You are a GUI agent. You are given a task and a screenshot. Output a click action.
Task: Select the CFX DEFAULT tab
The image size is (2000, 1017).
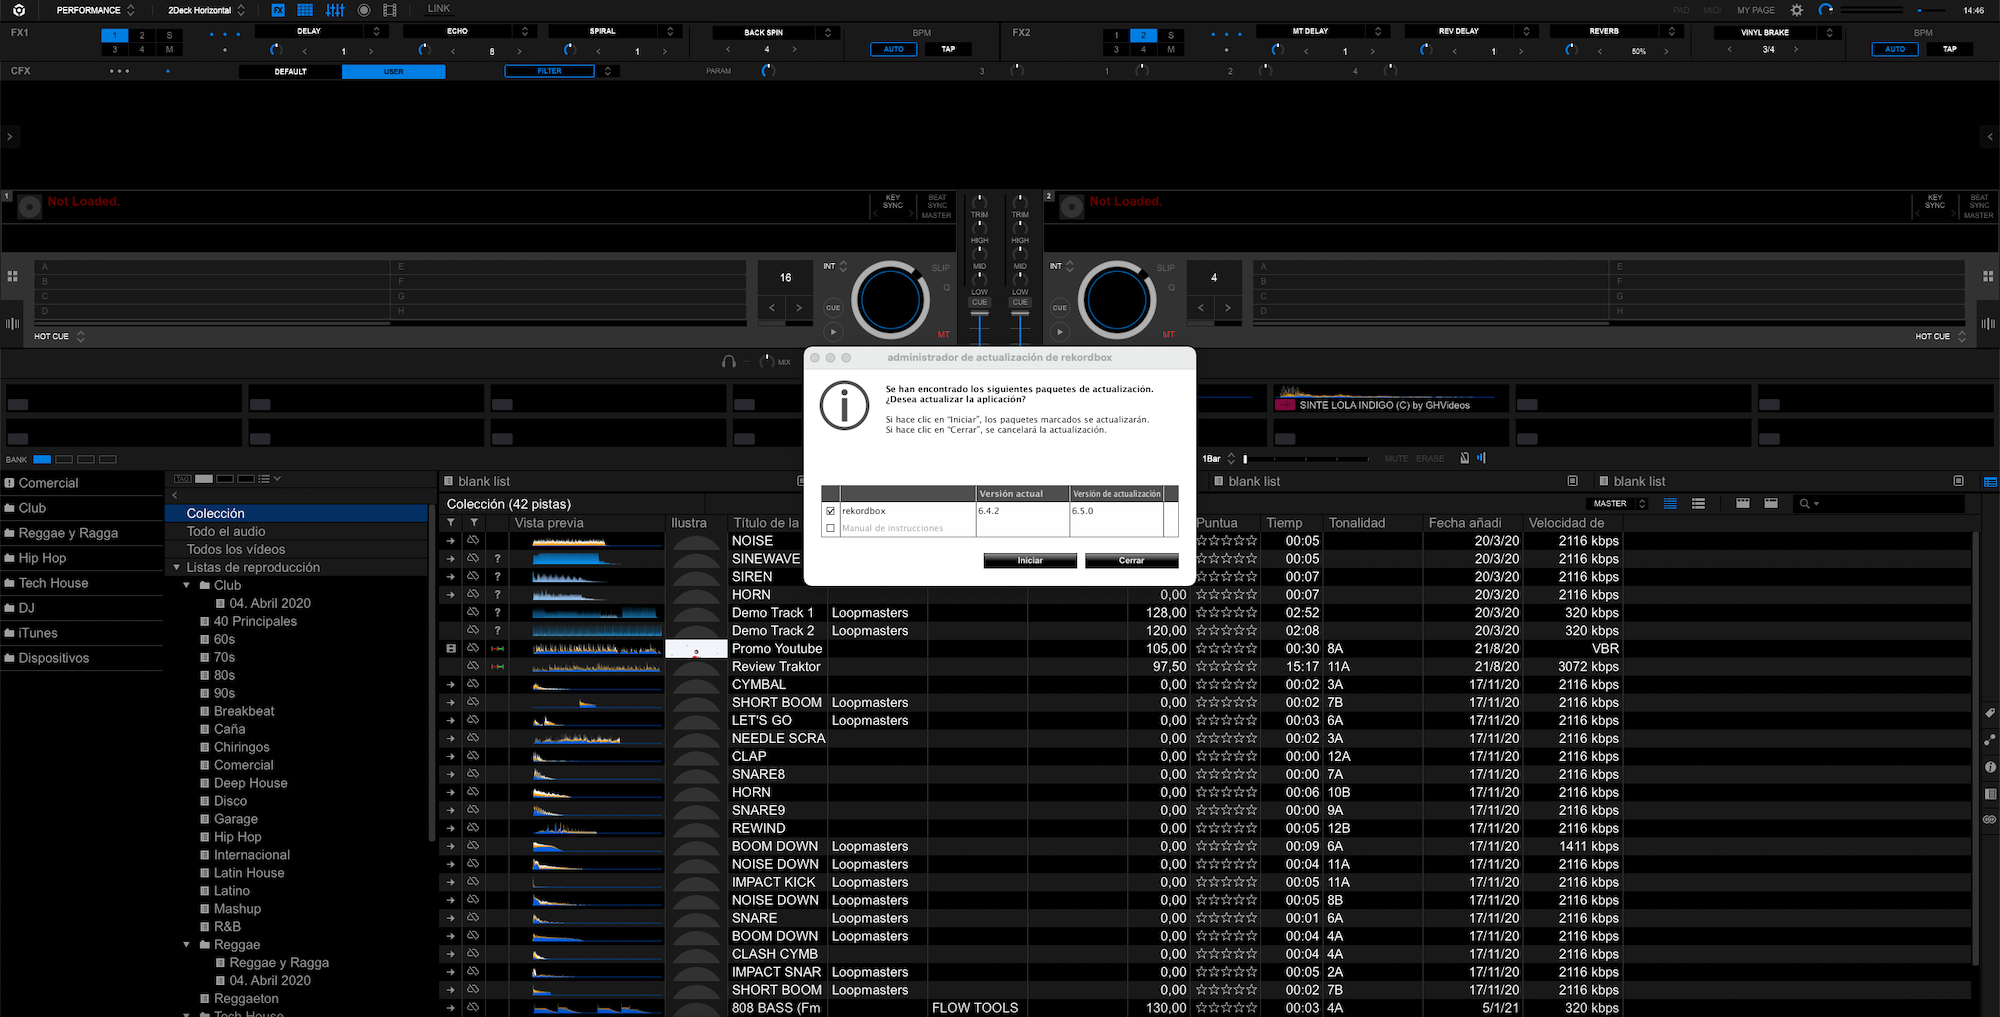coord(290,71)
